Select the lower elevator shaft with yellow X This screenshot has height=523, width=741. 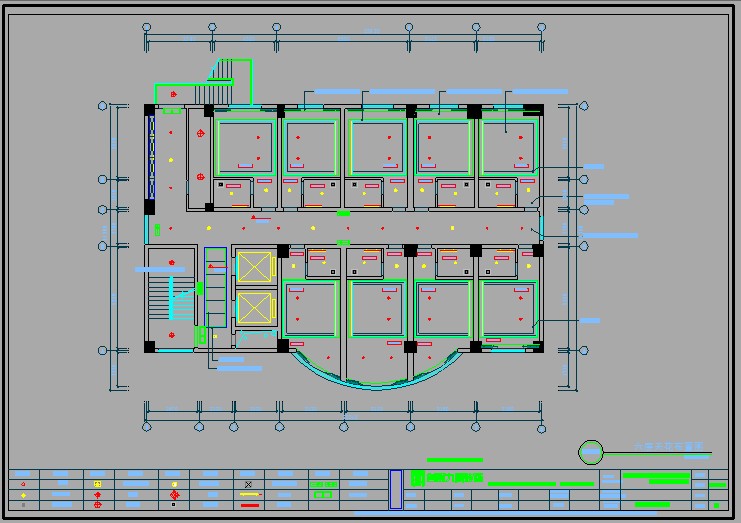tap(254, 307)
